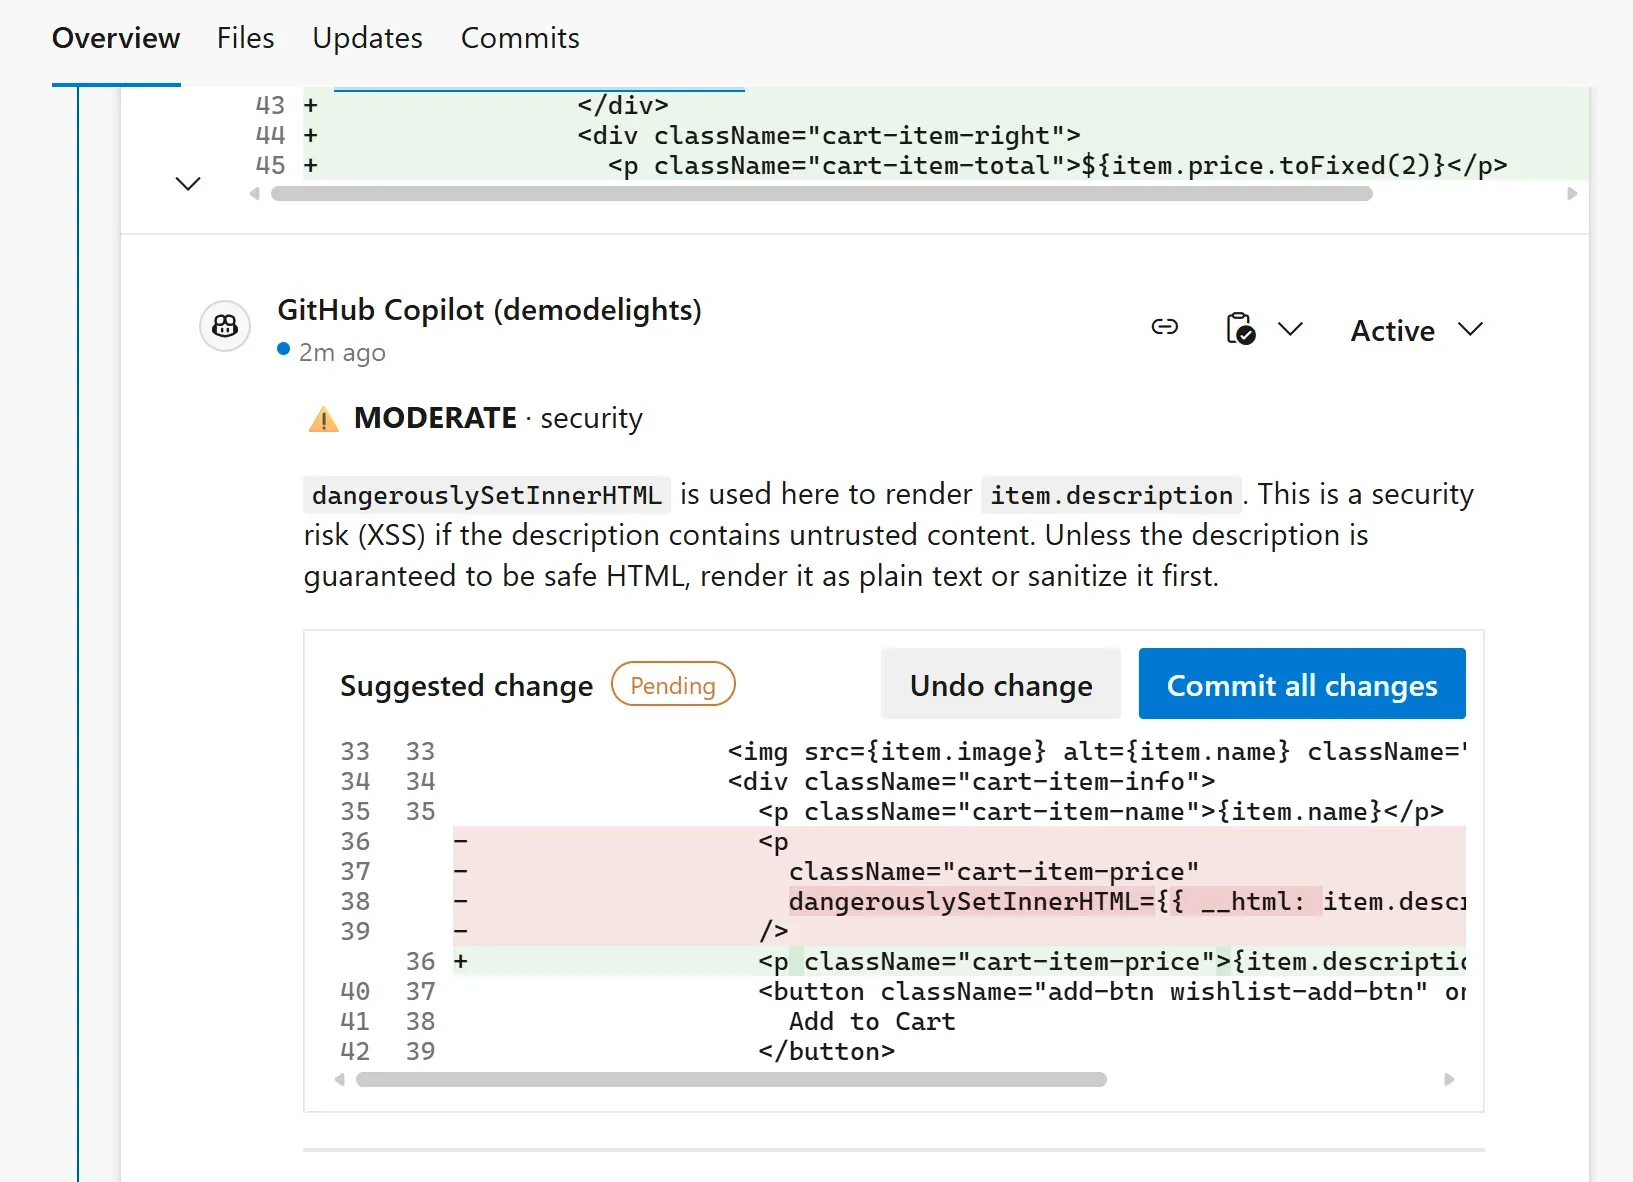Image resolution: width=1633 pixels, height=1182 pixels.
Task: Click the 'Add to Cart' code line
Action: coord(872,1021)
